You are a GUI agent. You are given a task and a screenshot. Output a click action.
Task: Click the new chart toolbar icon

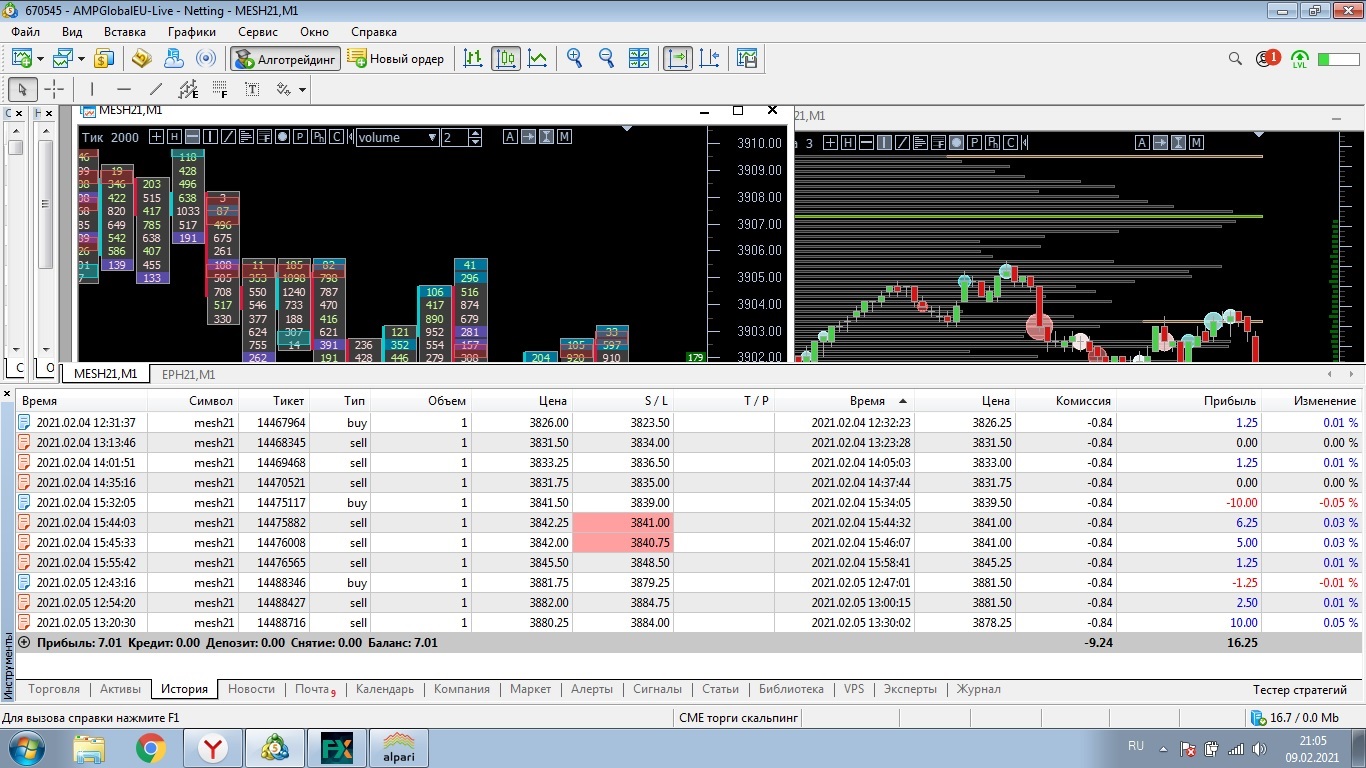(22, 59)
